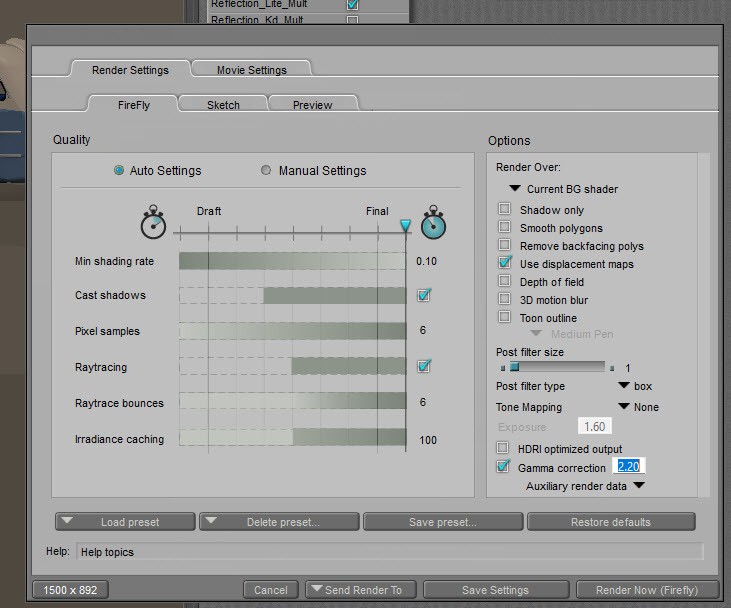Open Tone Mapping None dropdown

[x=638, y=407]
